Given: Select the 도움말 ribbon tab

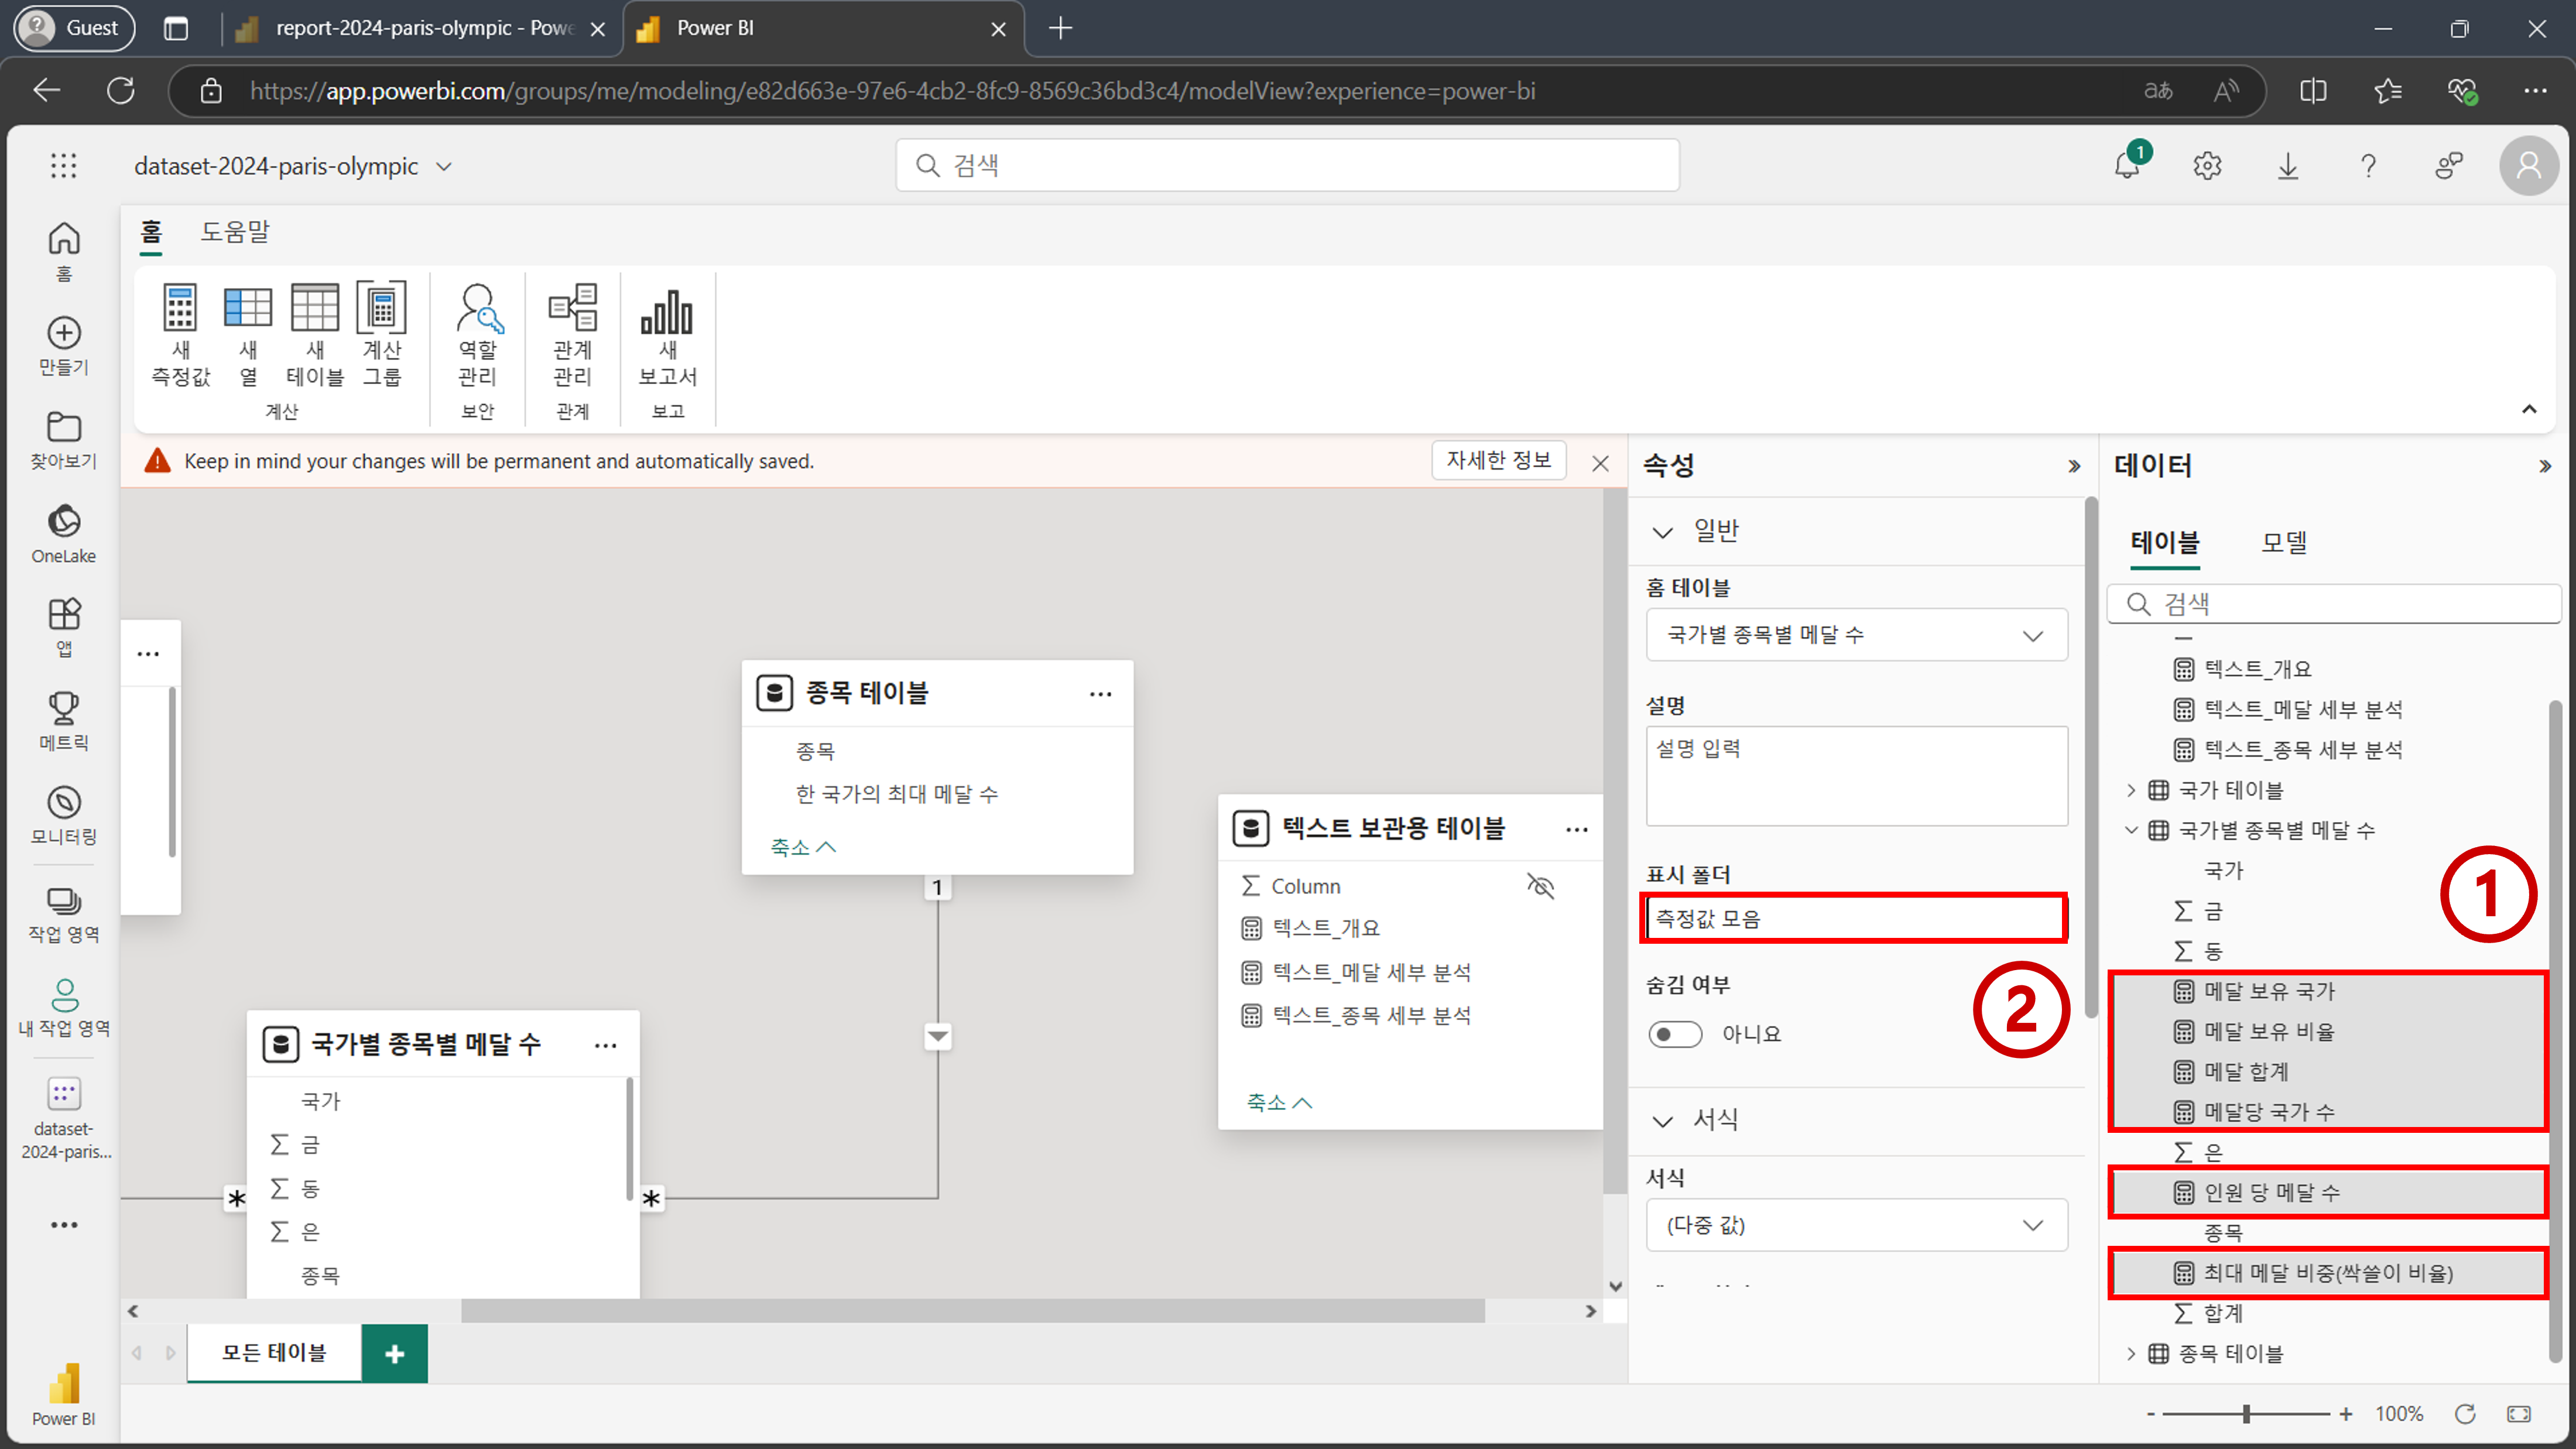Looking at the screenshot, I should click(x=235, y=232).
